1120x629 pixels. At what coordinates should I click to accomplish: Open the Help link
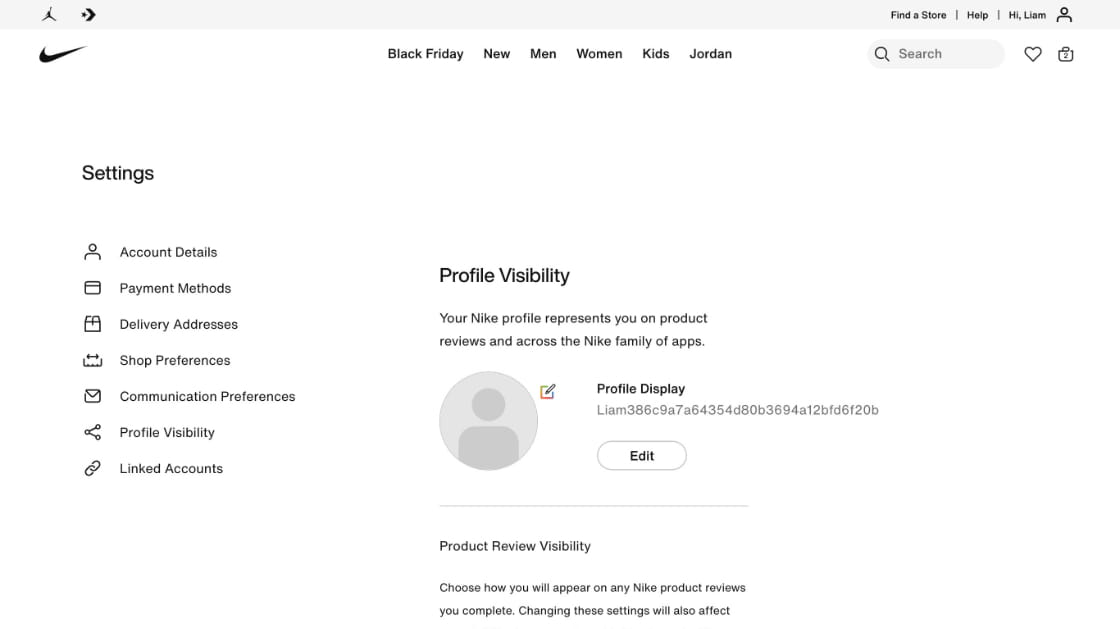(x=977, y=15)
